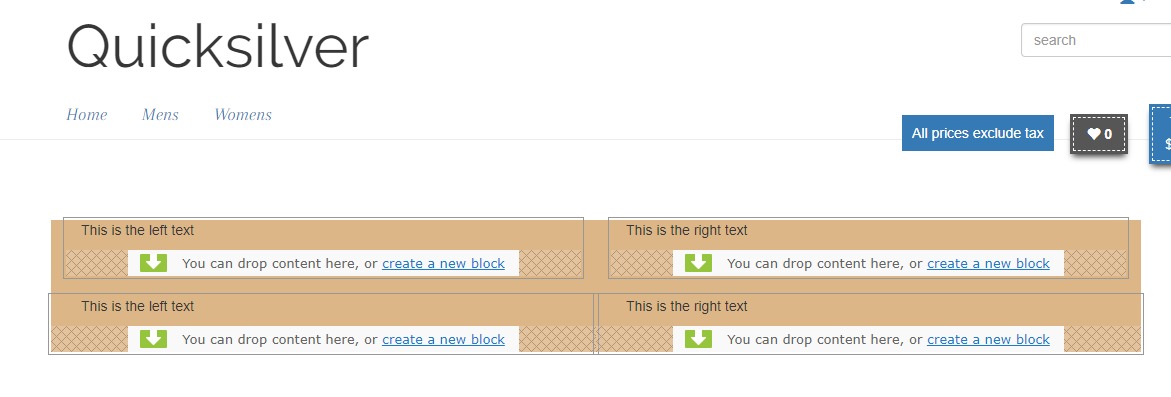Click green drop arrow in lower left content area
This screenshot has height=397, width=1171.
(x=153, y=339)
